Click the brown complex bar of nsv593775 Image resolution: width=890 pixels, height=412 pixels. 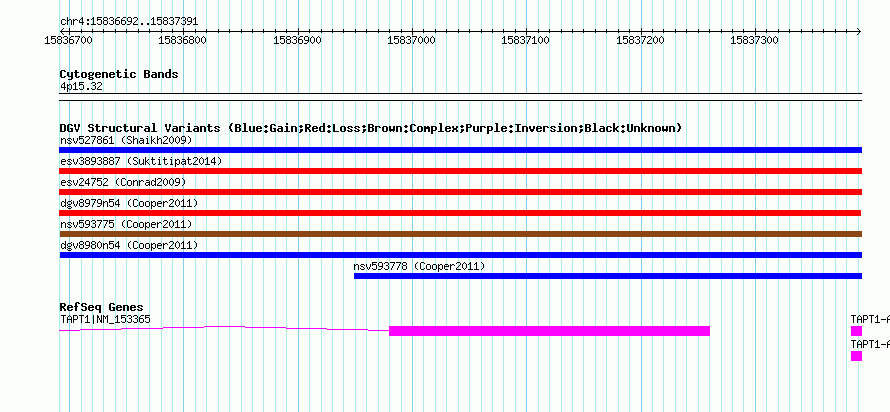tap(460, 234)
